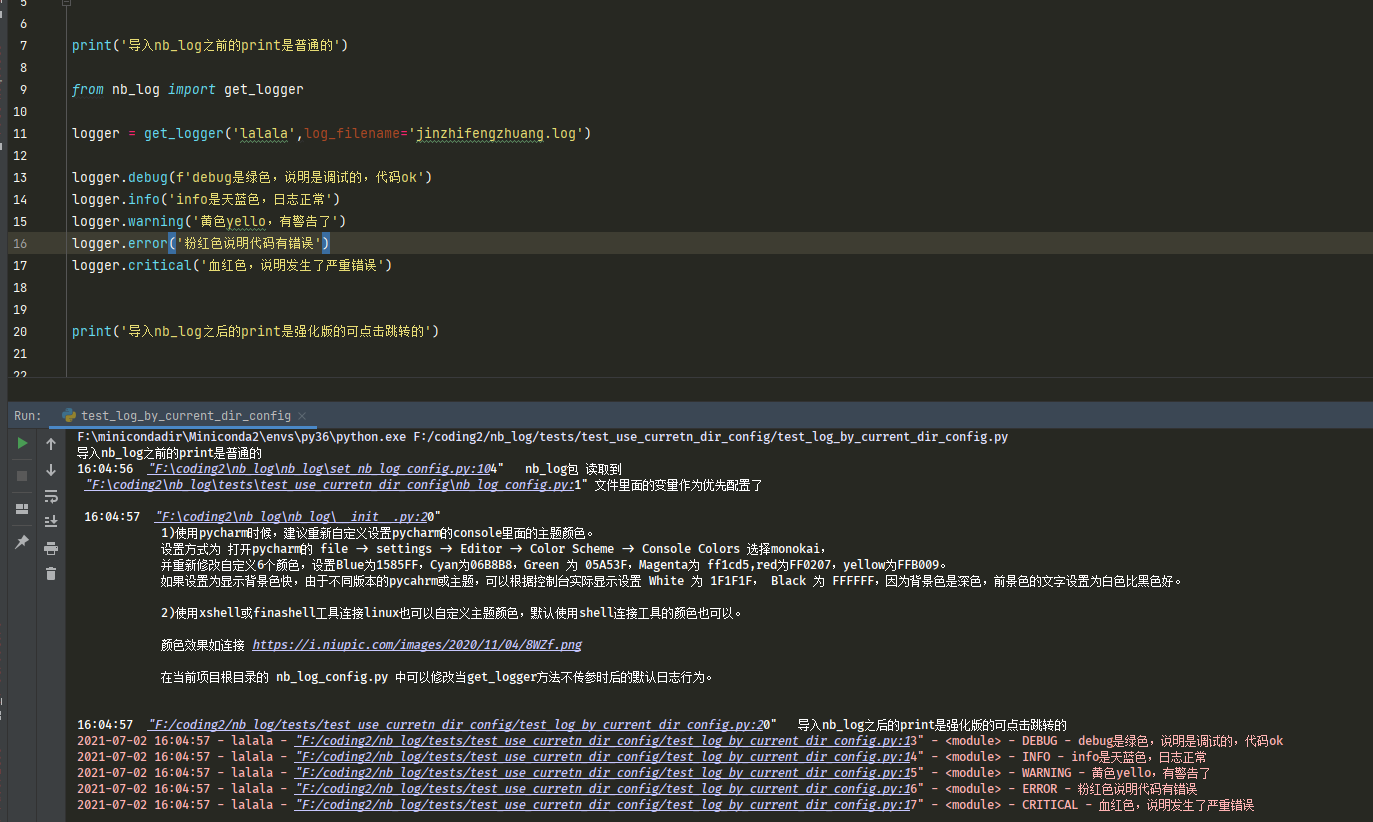Clear all console output with trash icon
Image resolution: width=1373 pixels, height=822 pixels.
tap(51, 574)
